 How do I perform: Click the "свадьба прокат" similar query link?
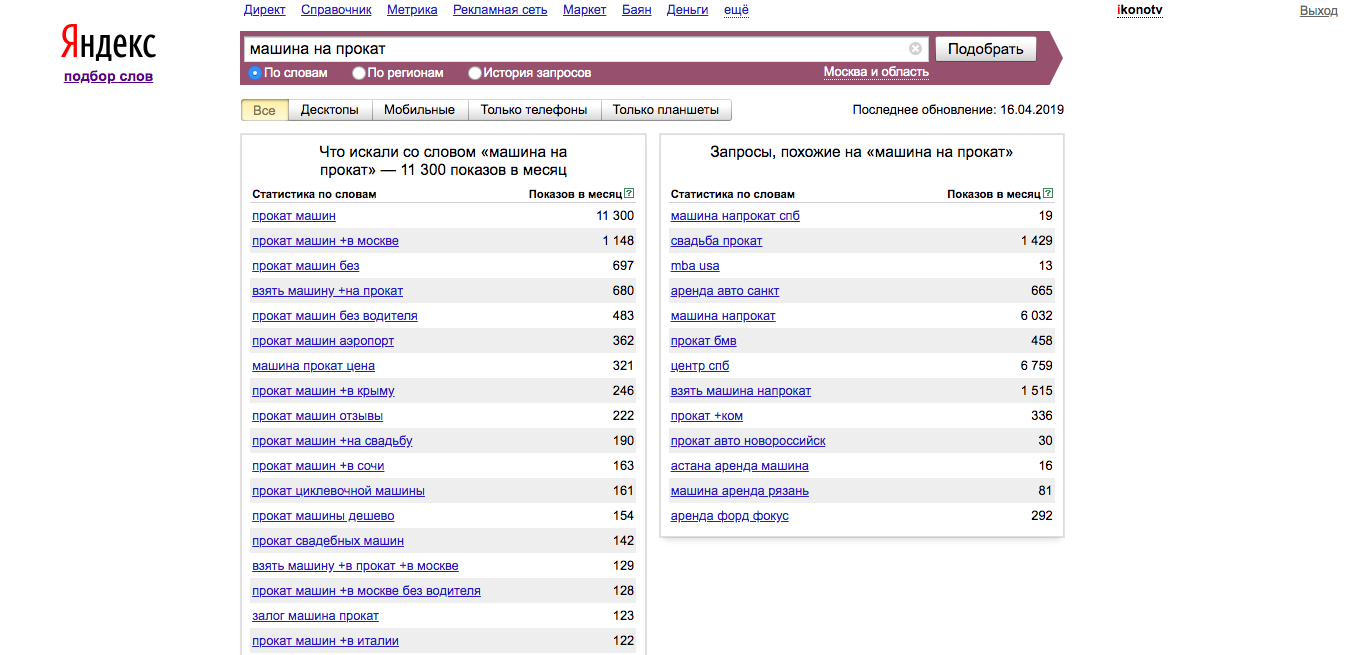click(716, 241)
